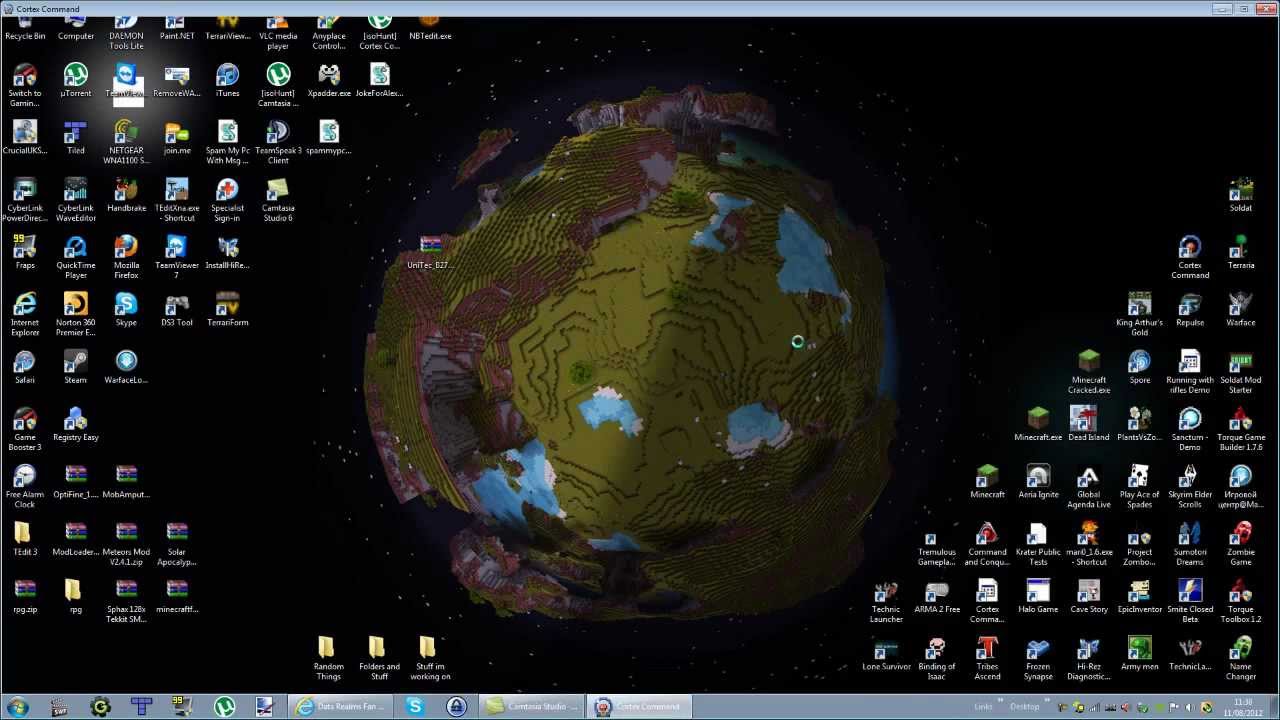Click the µTorrent icon pinned to taskbar
The width and height of the screenshot is (1280, 720).
coord(224,707)
